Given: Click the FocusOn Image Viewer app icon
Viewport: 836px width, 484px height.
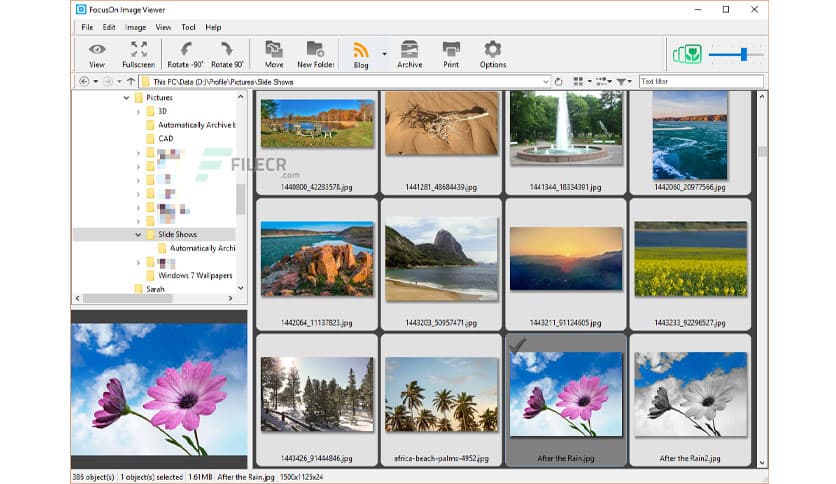Looking at the screenshot, I should (81, 10).
